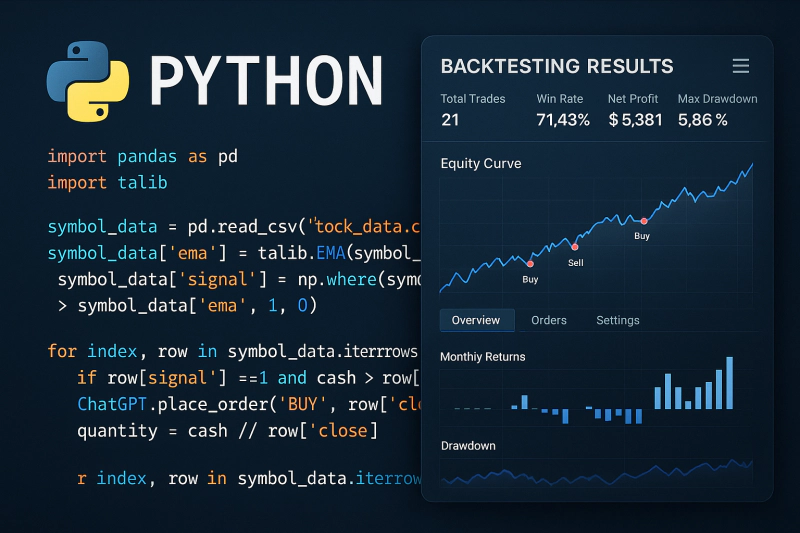
Task: Select the Win Rate value 71,43%
Action: tap(563, 120)
